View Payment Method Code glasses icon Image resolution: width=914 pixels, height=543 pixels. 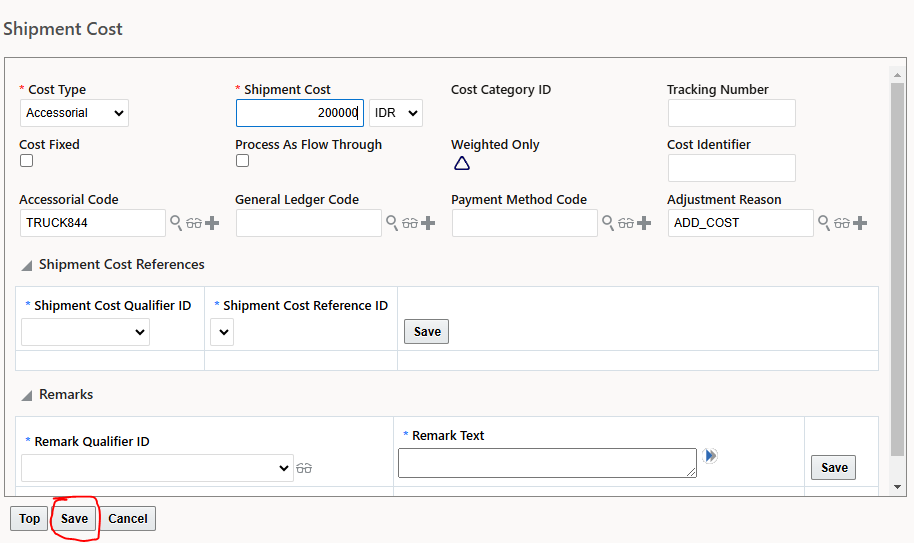coord(625,223)
